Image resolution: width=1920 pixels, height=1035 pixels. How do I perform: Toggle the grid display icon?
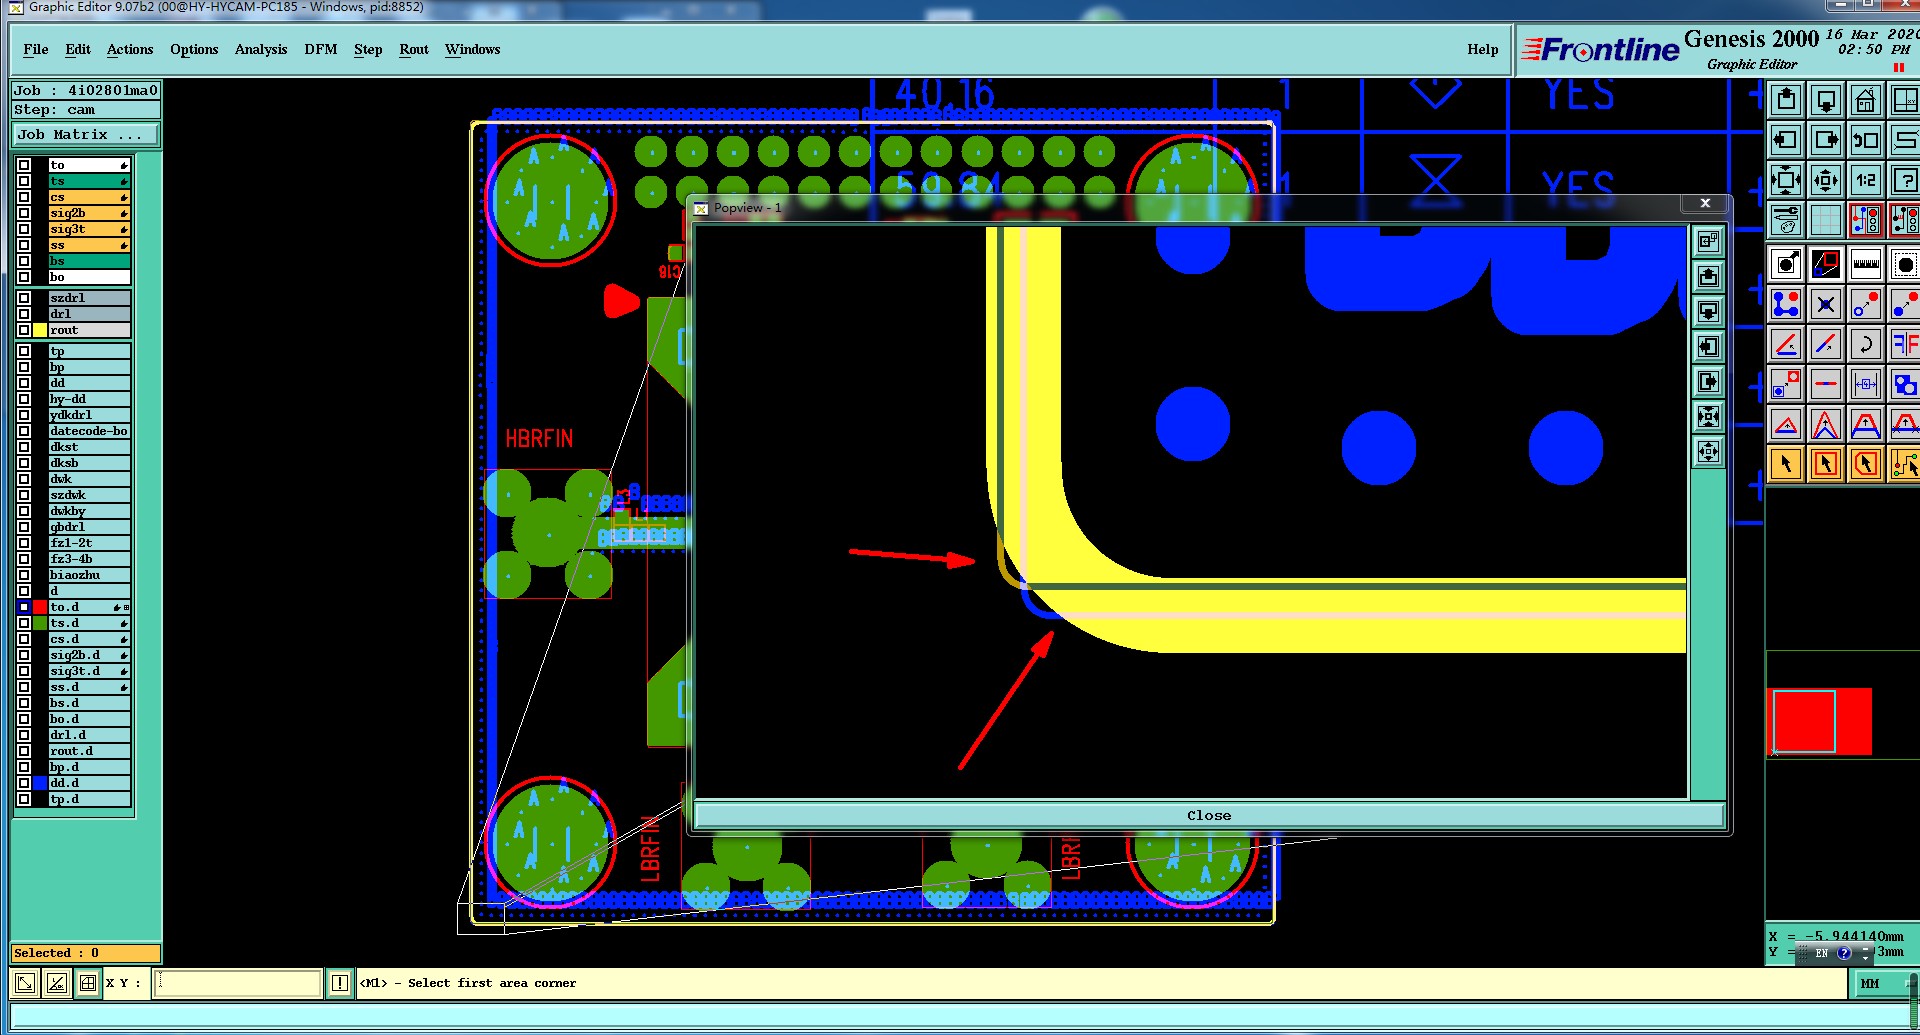tap(1826, 219)
